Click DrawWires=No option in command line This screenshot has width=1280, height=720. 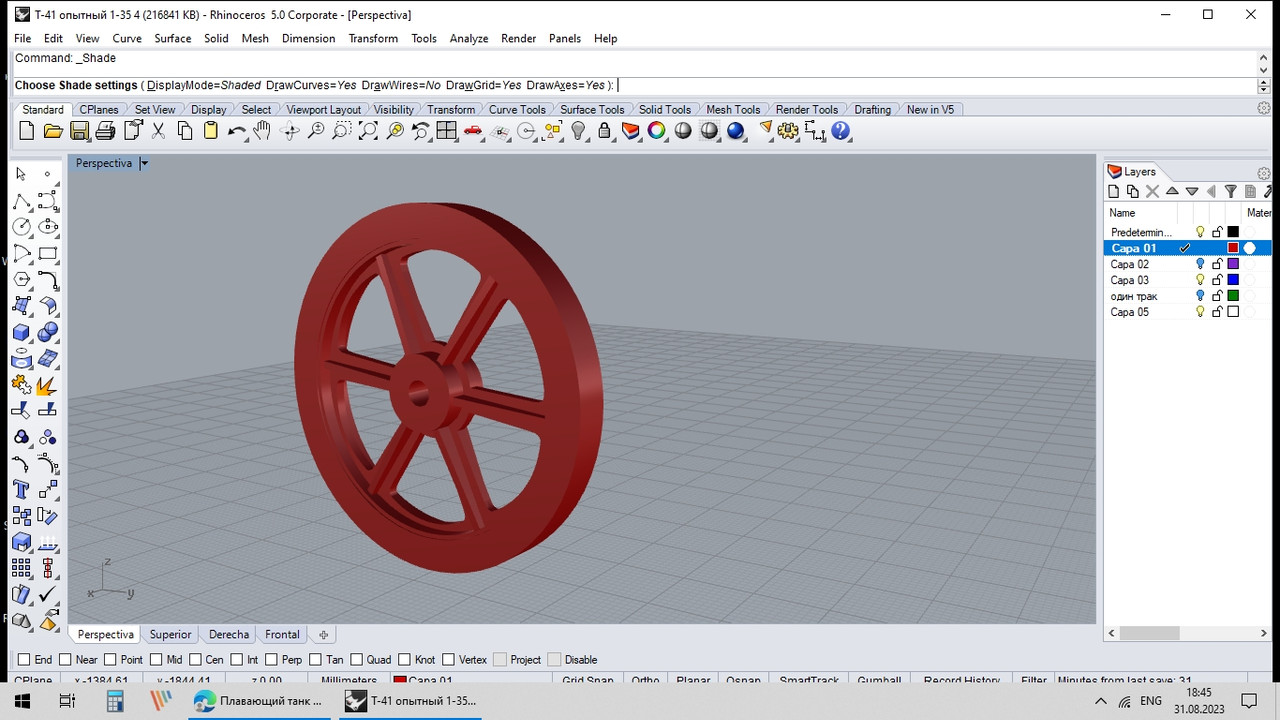click(x=401, y=86)
